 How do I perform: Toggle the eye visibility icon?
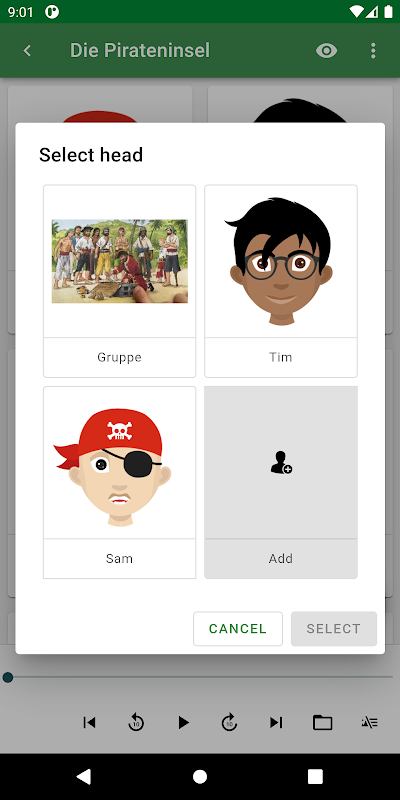[x=327, y=51]
